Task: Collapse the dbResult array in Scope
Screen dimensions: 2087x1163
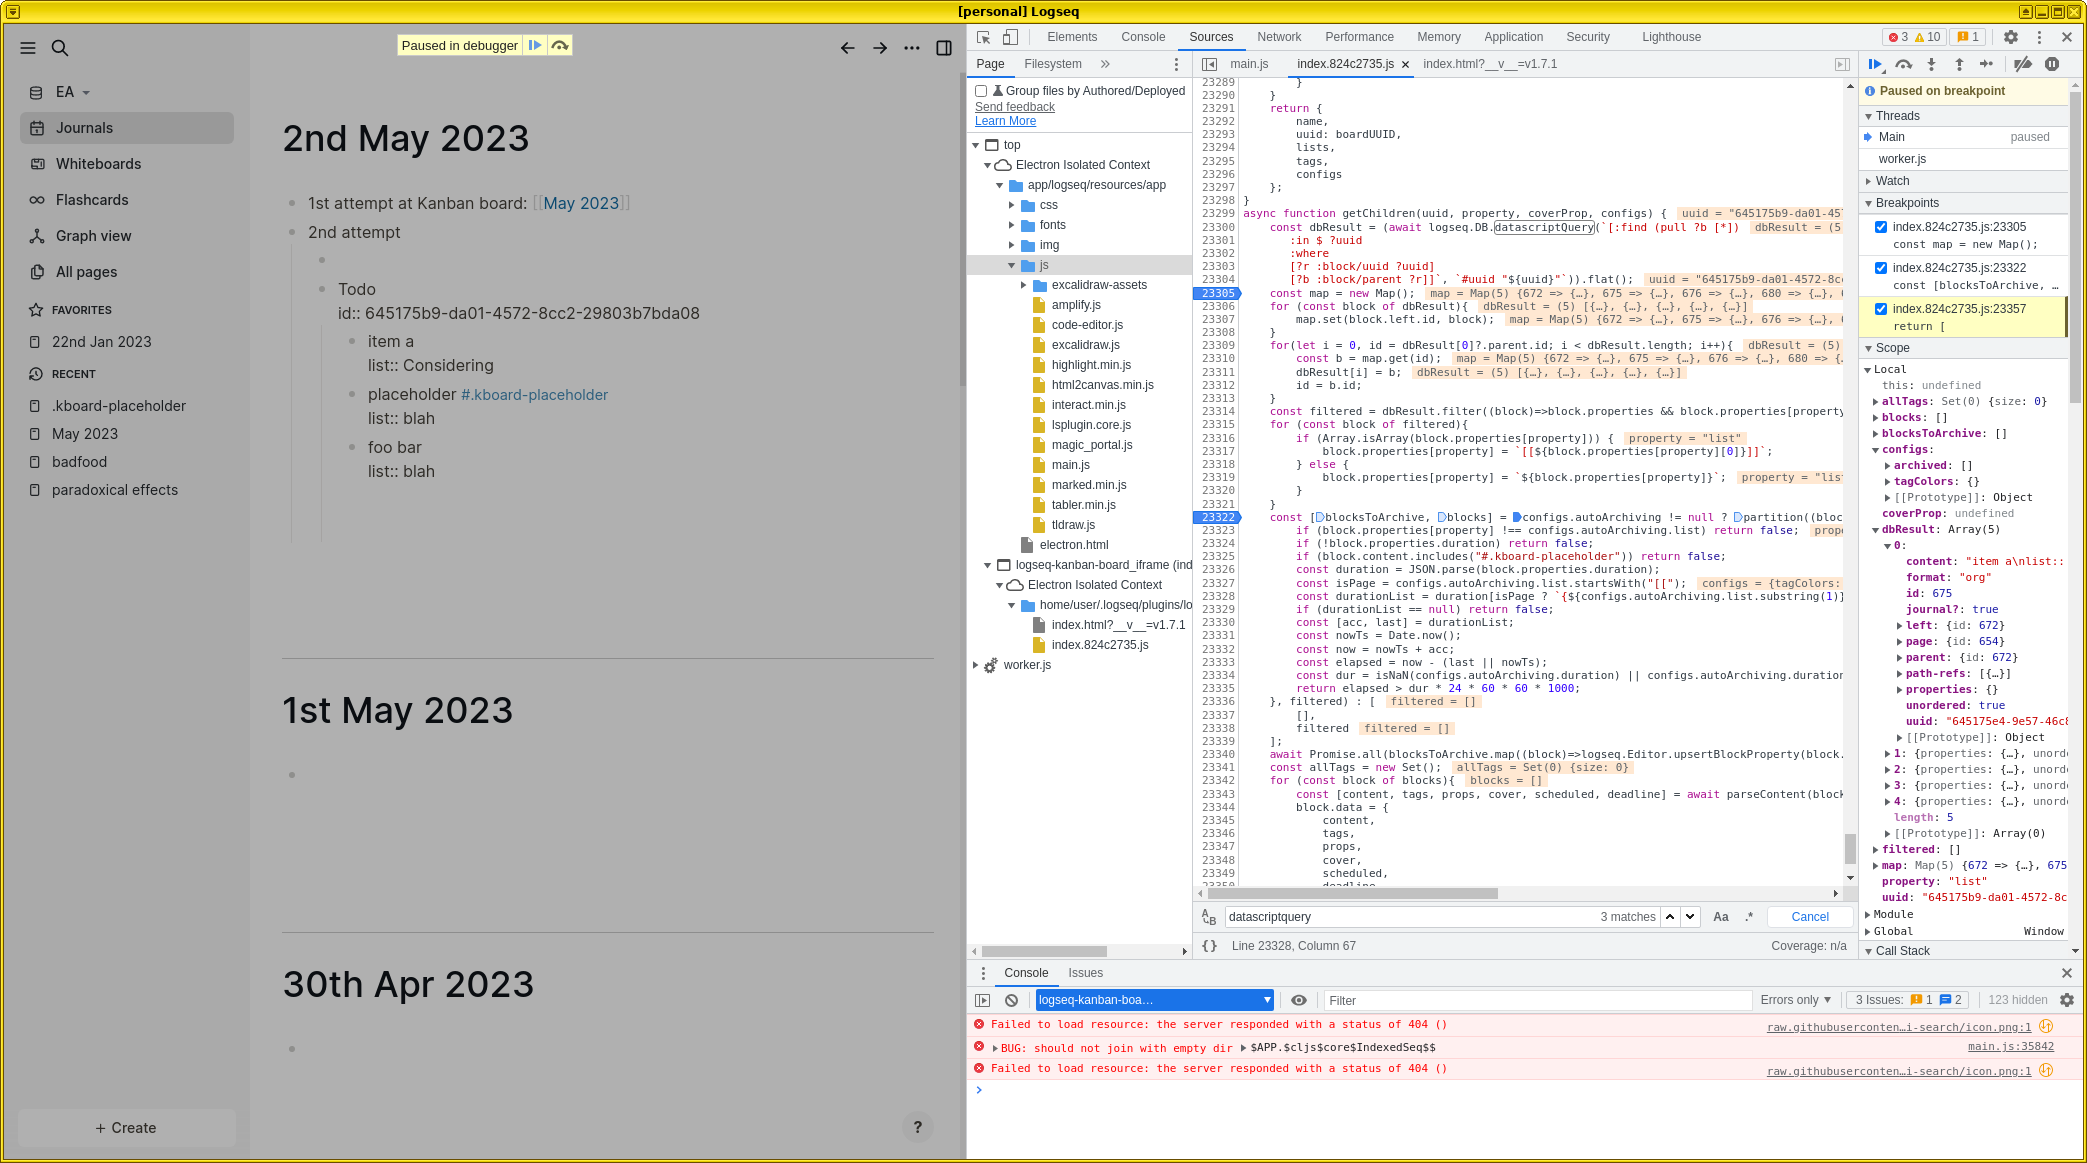Action: coord(1877,529)
